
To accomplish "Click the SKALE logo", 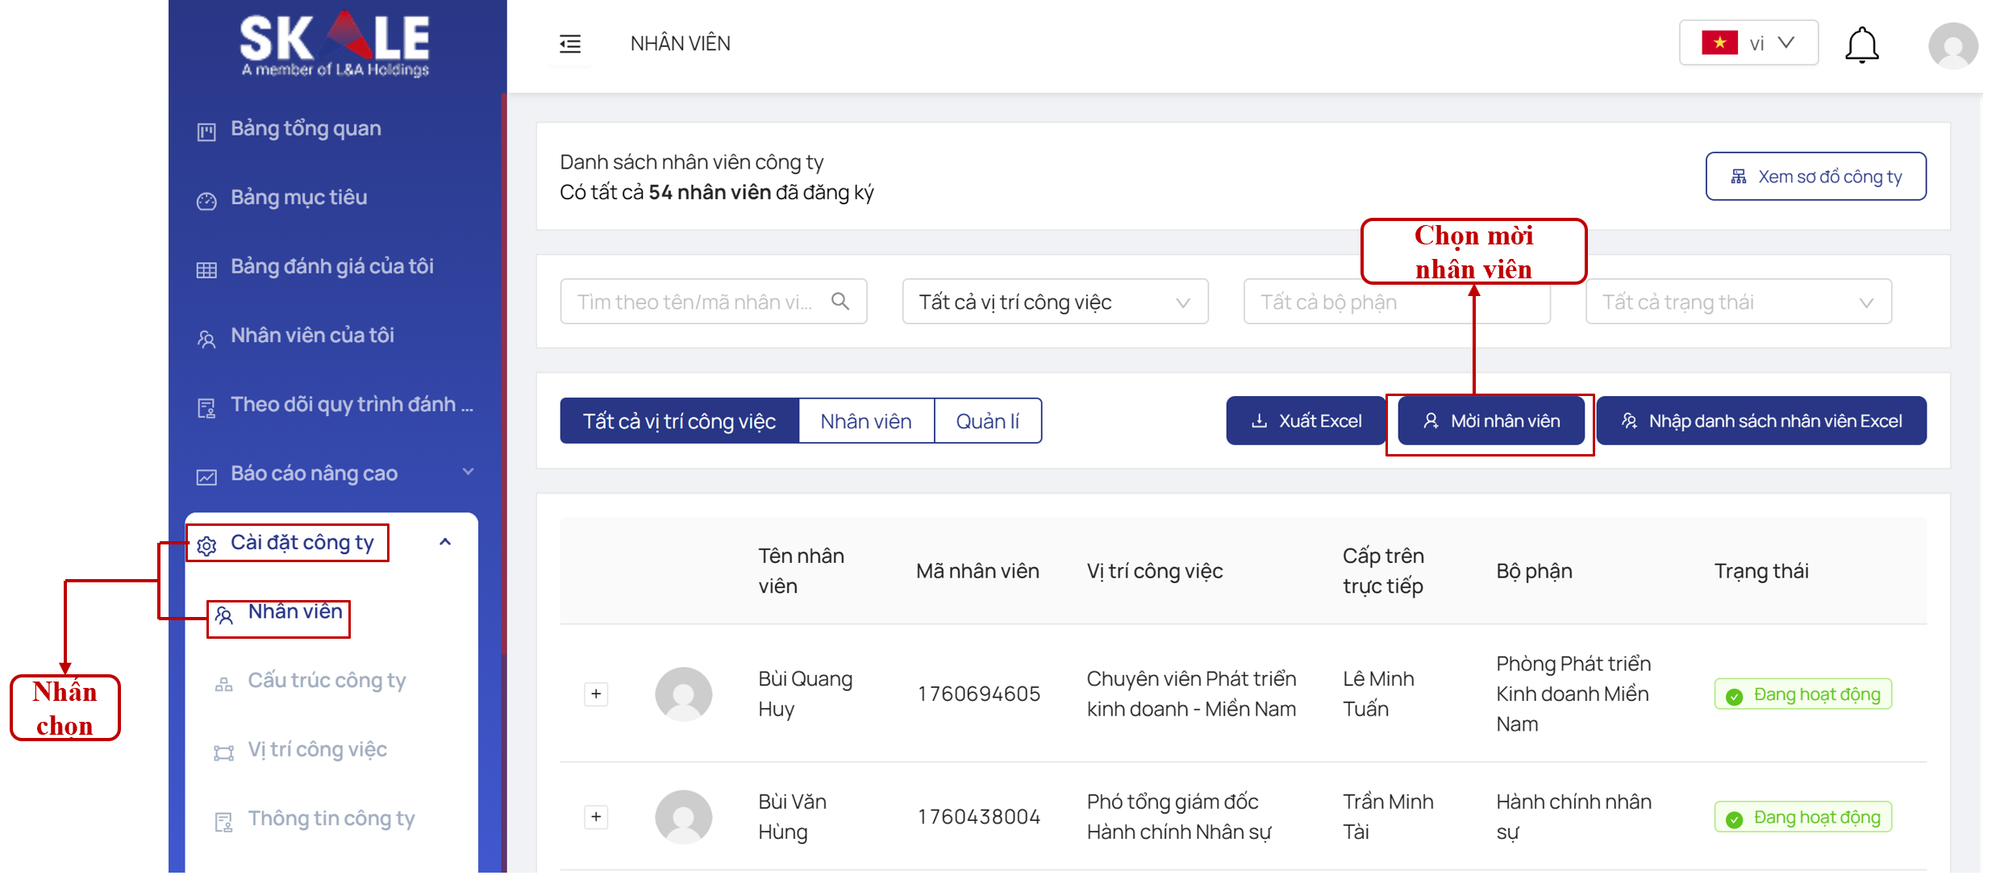I will [x=335, y=44].
